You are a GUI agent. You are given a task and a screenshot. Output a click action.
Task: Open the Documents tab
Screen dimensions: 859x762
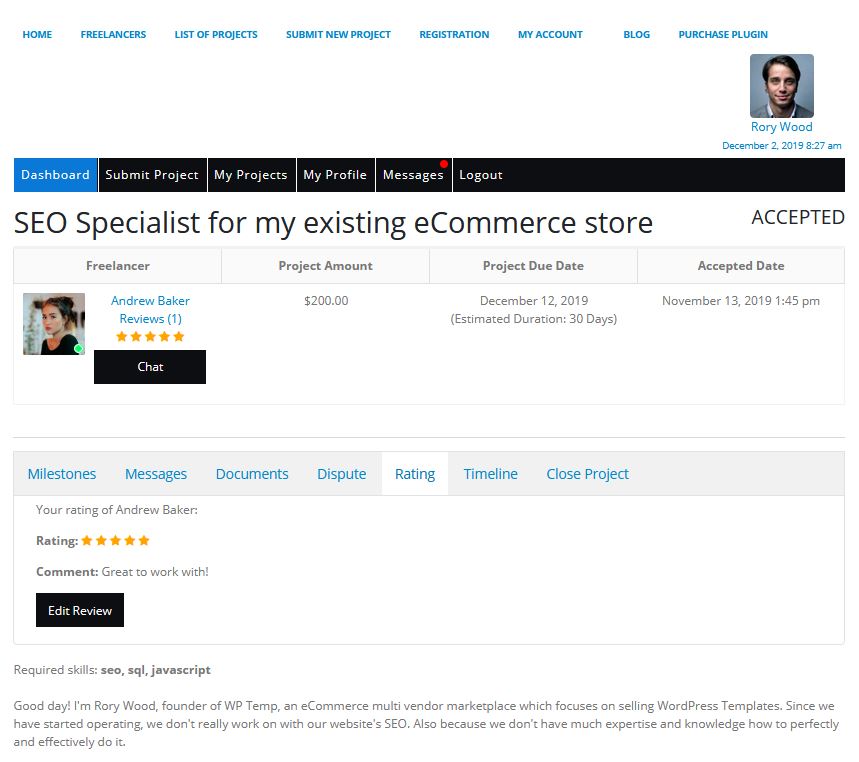[x=252, y=474]
